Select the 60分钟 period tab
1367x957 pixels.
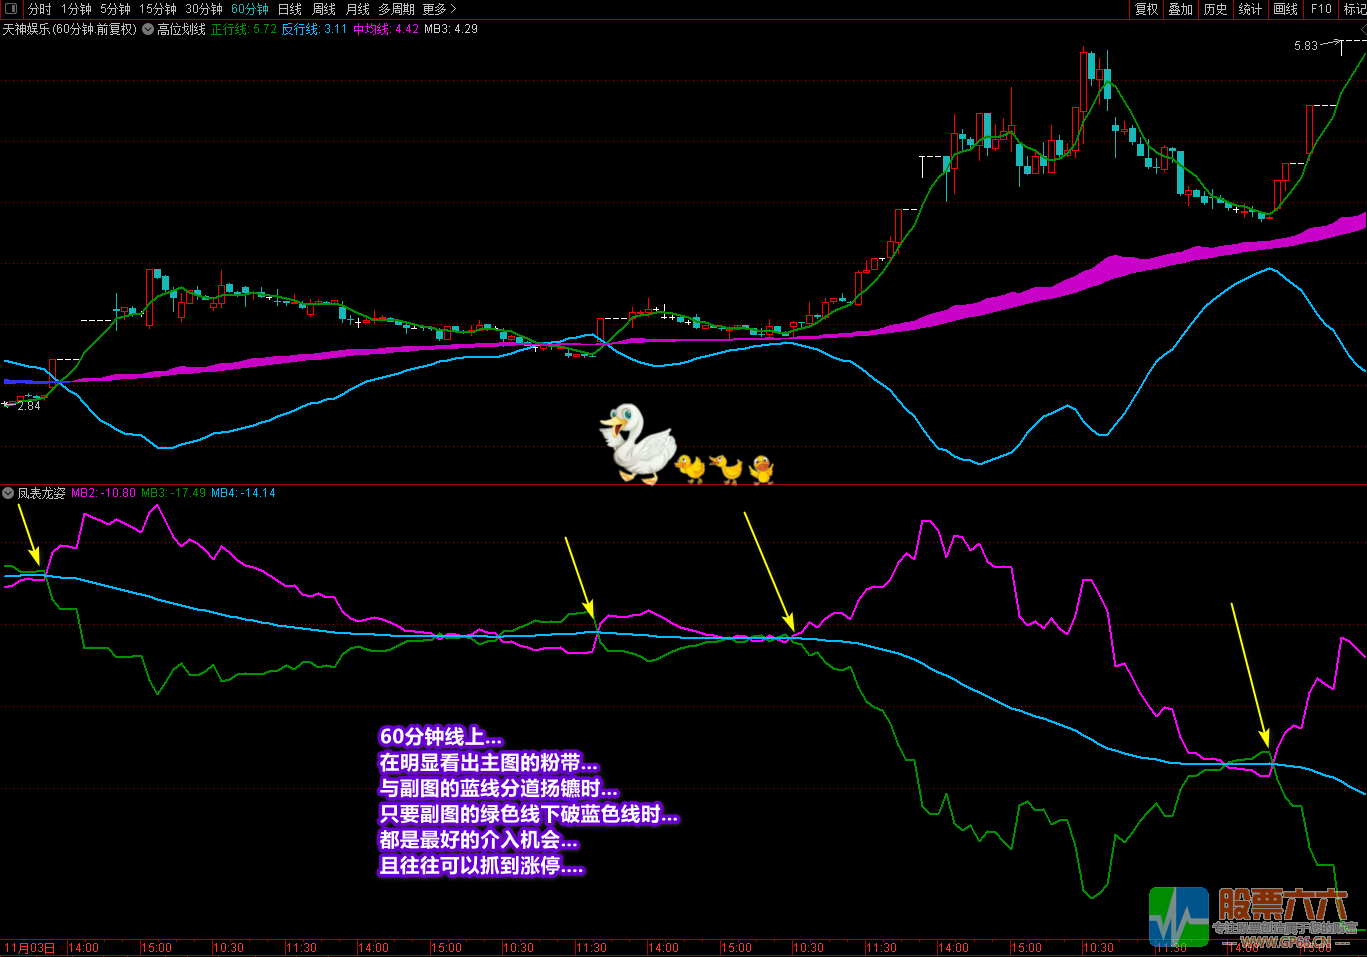click(x=249, y=9)
